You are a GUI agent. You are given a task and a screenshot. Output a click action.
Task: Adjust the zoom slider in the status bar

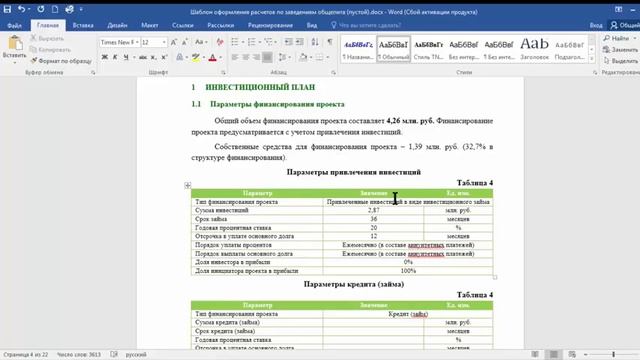tap(613, 354)
